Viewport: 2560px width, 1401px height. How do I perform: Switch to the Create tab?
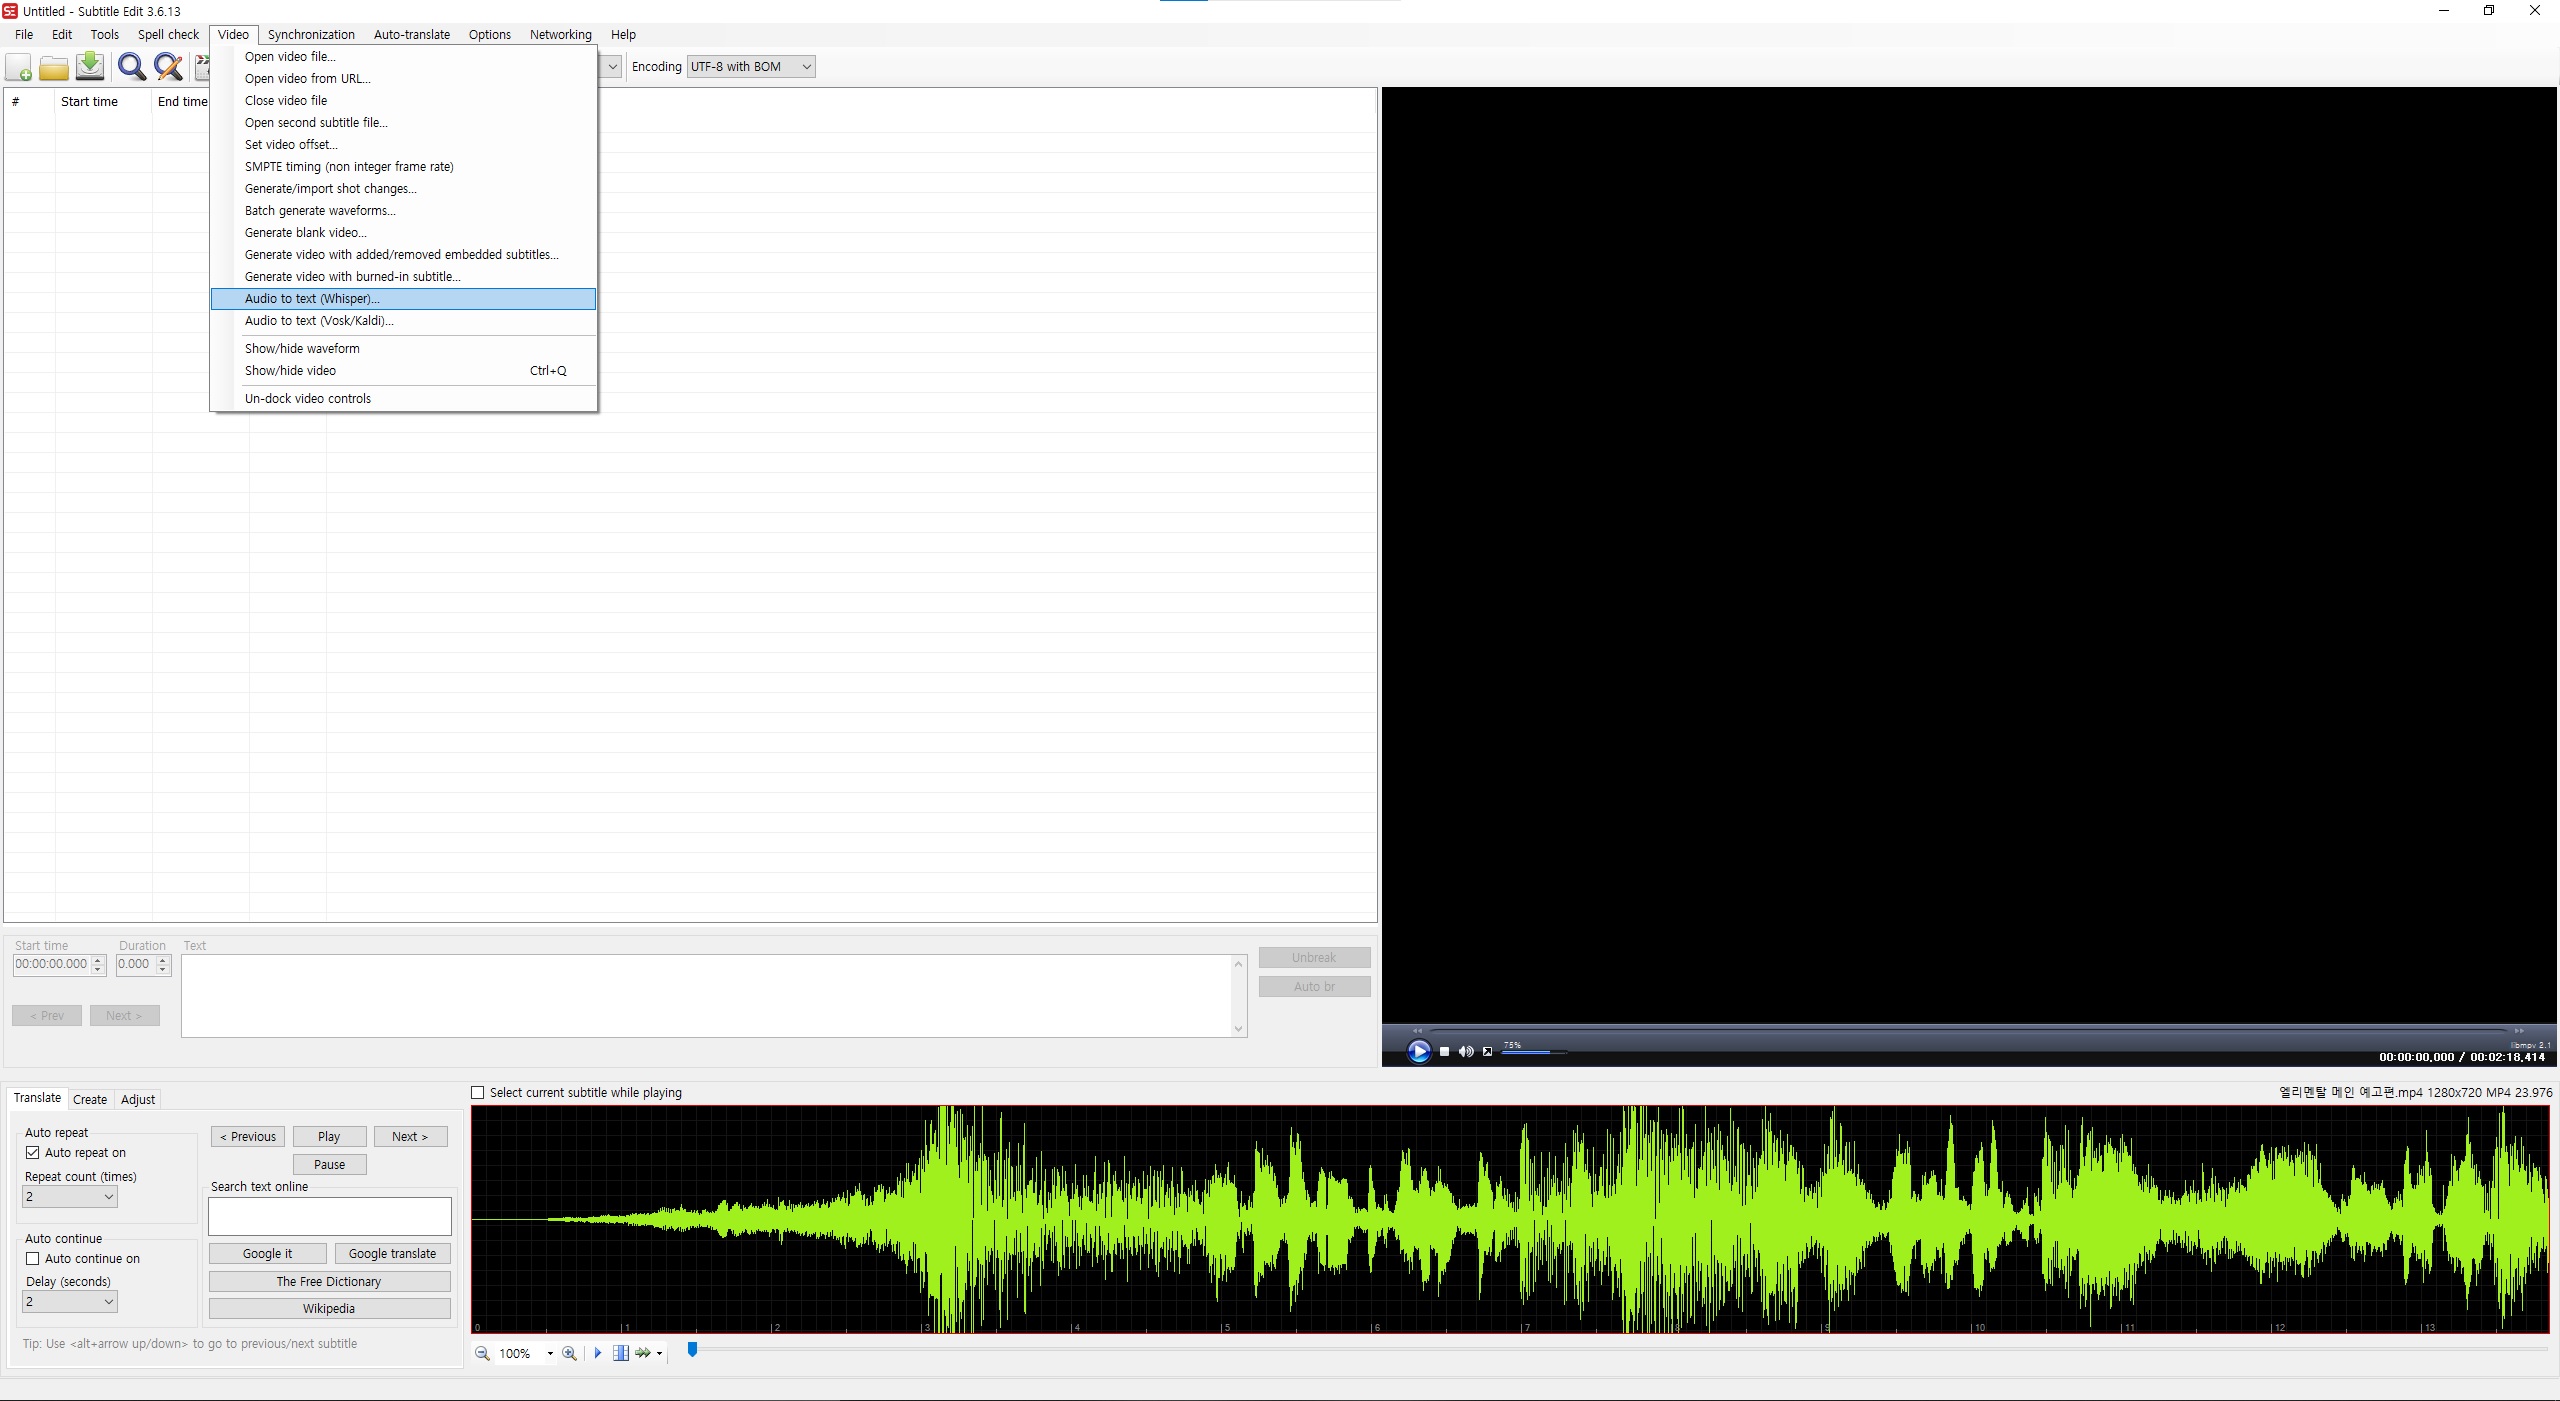point(90,1099)
